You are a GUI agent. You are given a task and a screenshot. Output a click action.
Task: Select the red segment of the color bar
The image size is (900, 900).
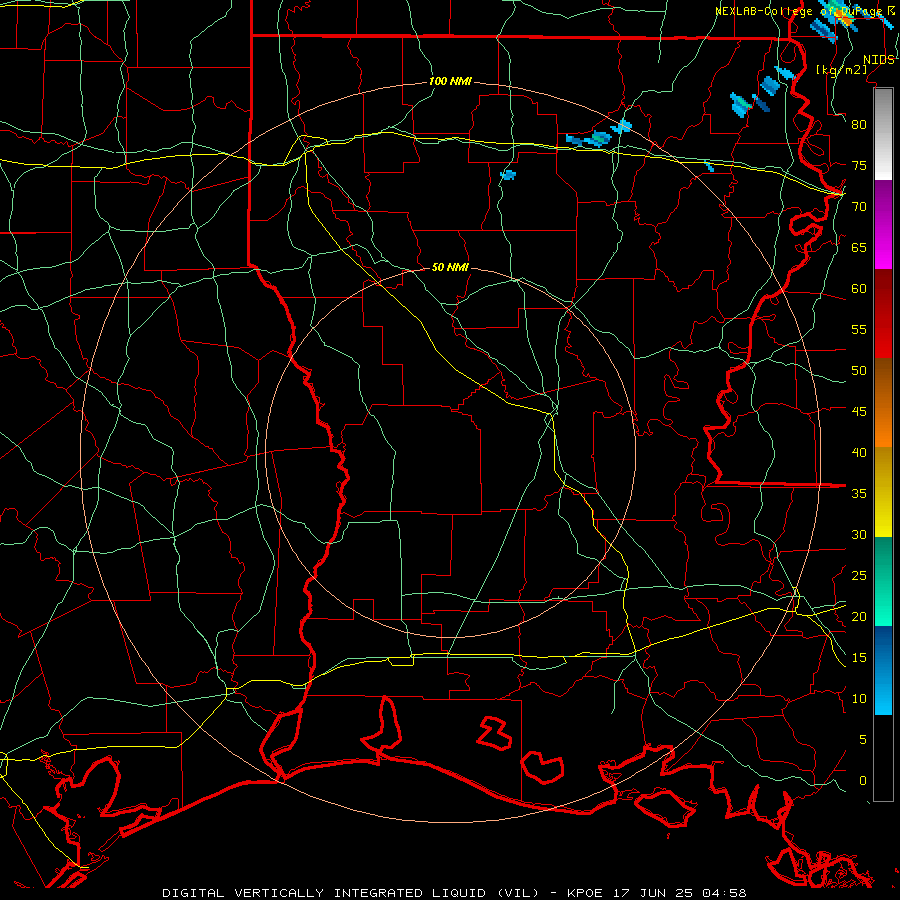(x=883, y=313)
